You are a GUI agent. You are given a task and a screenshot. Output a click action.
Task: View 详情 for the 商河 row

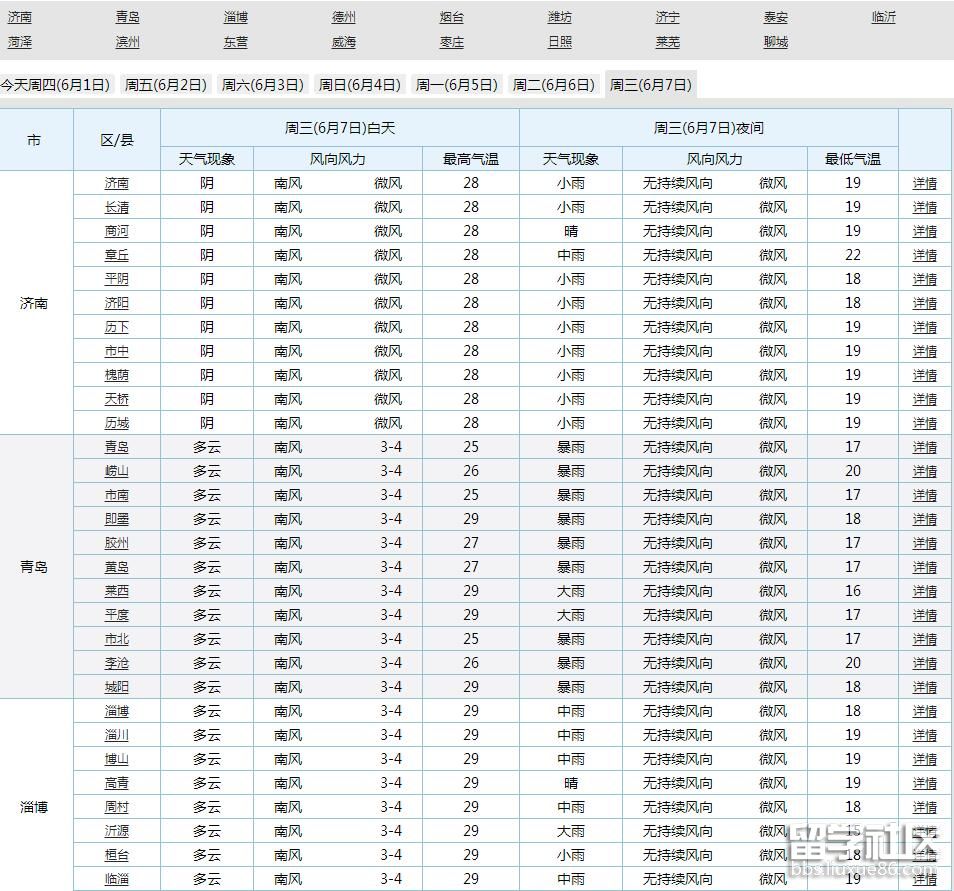[925, 231]
